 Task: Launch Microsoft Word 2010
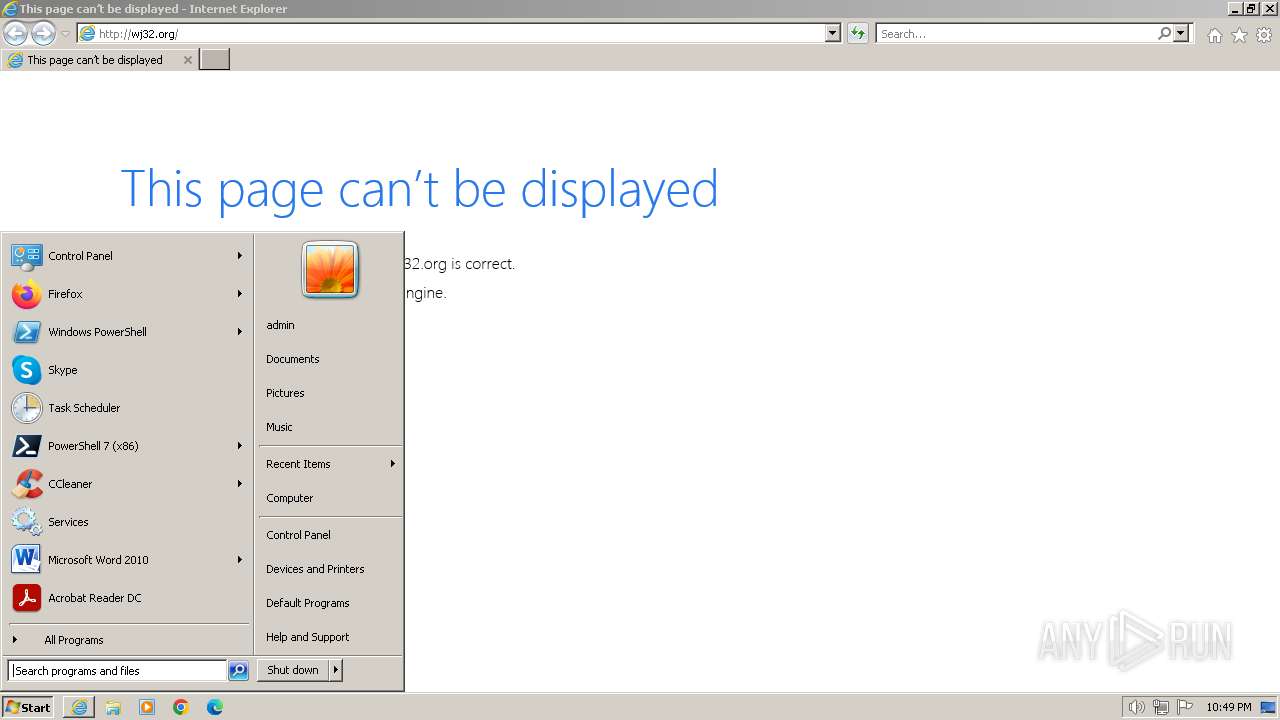pyautogui.click(x=128, y=560)
